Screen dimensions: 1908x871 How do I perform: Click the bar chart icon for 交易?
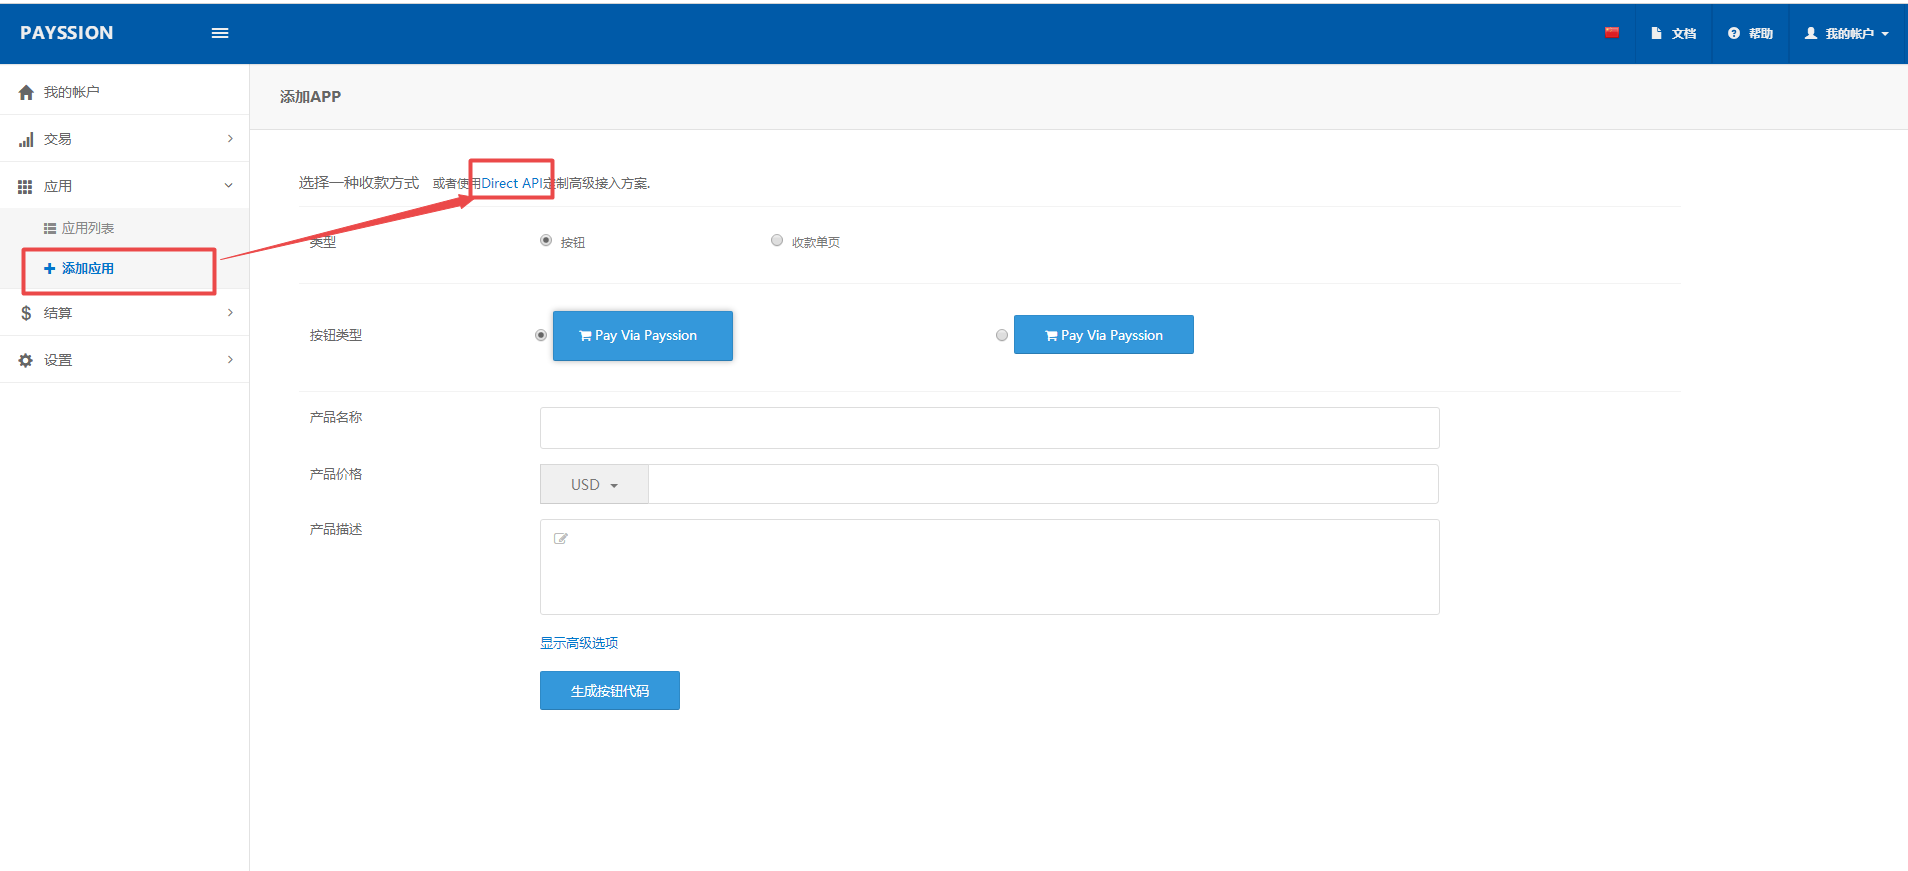point(26,140)
